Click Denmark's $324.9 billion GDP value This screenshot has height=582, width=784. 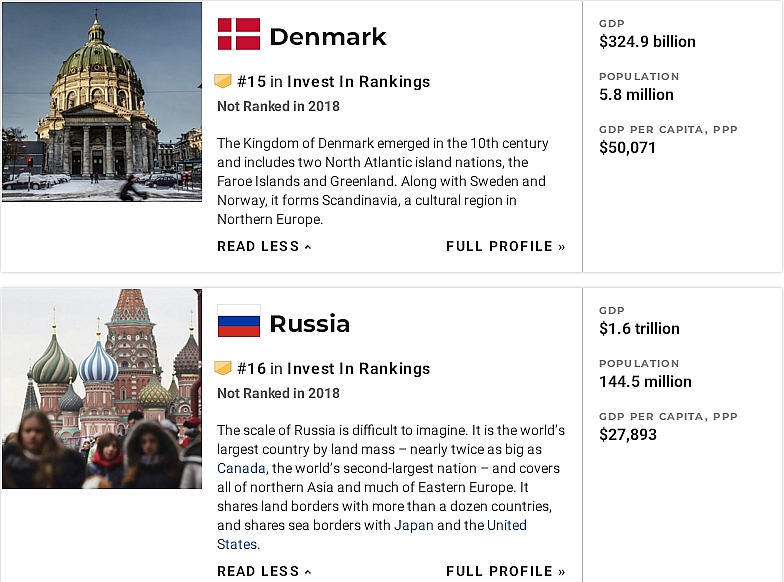[x=647, y=42]
